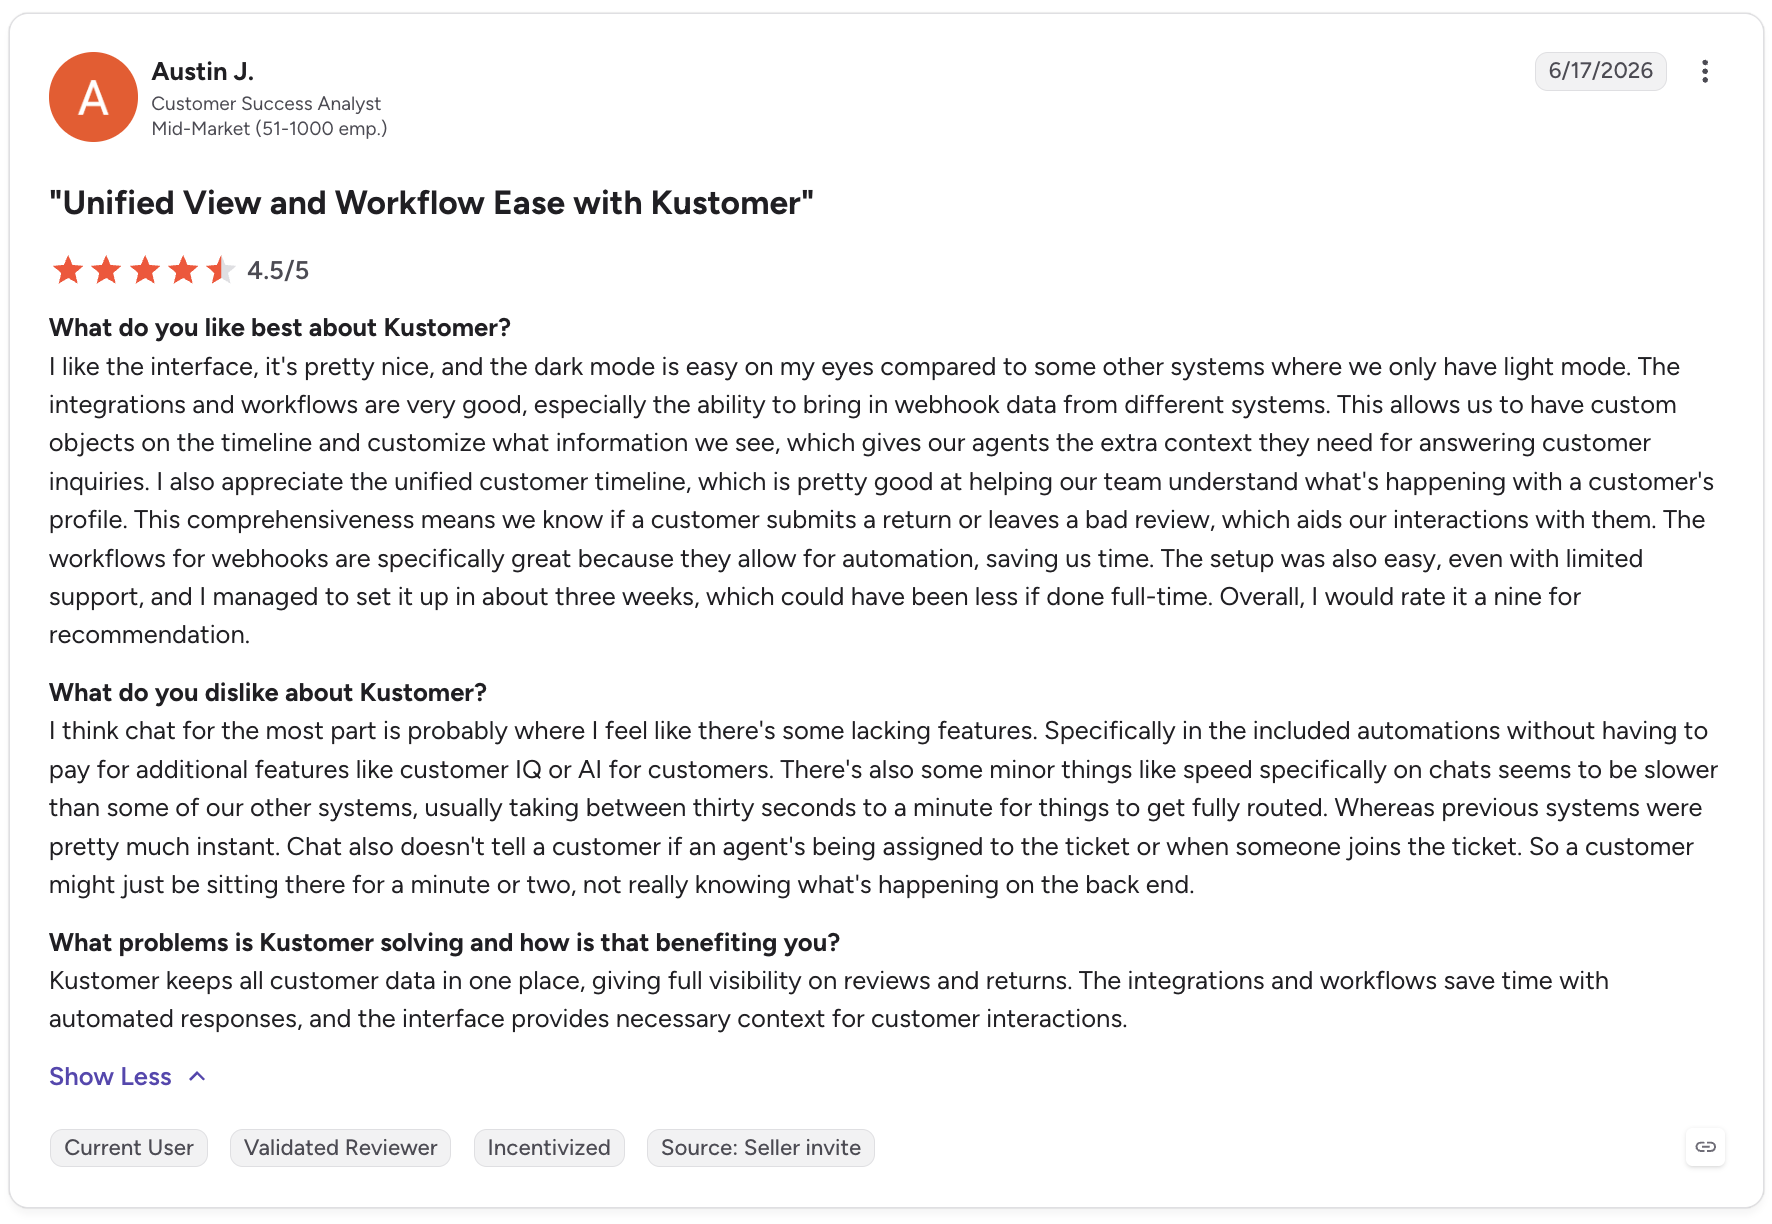Click the first star in the rating
Image resolution: width=1772 pixels, height=1224 pixels.
[68, 270]
